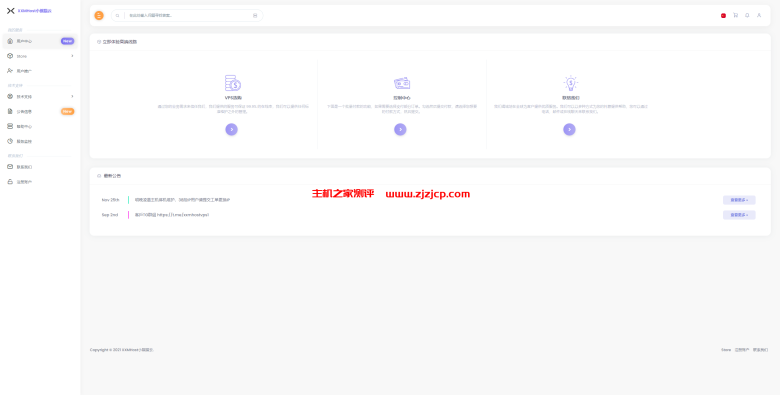Click the document icon beside the orange New badge

click(x=10, y=111)
